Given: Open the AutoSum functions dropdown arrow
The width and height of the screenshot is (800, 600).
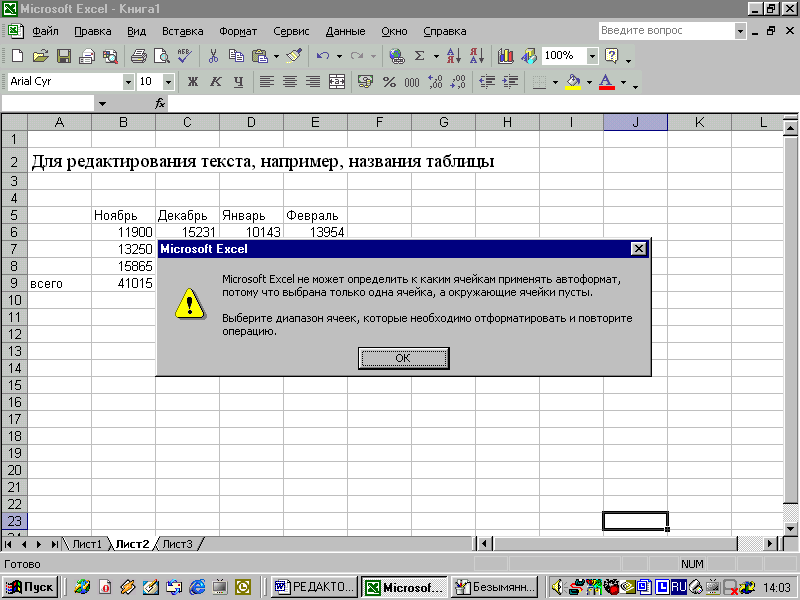Looking at the screenshot, I should (x=436, y=56).
